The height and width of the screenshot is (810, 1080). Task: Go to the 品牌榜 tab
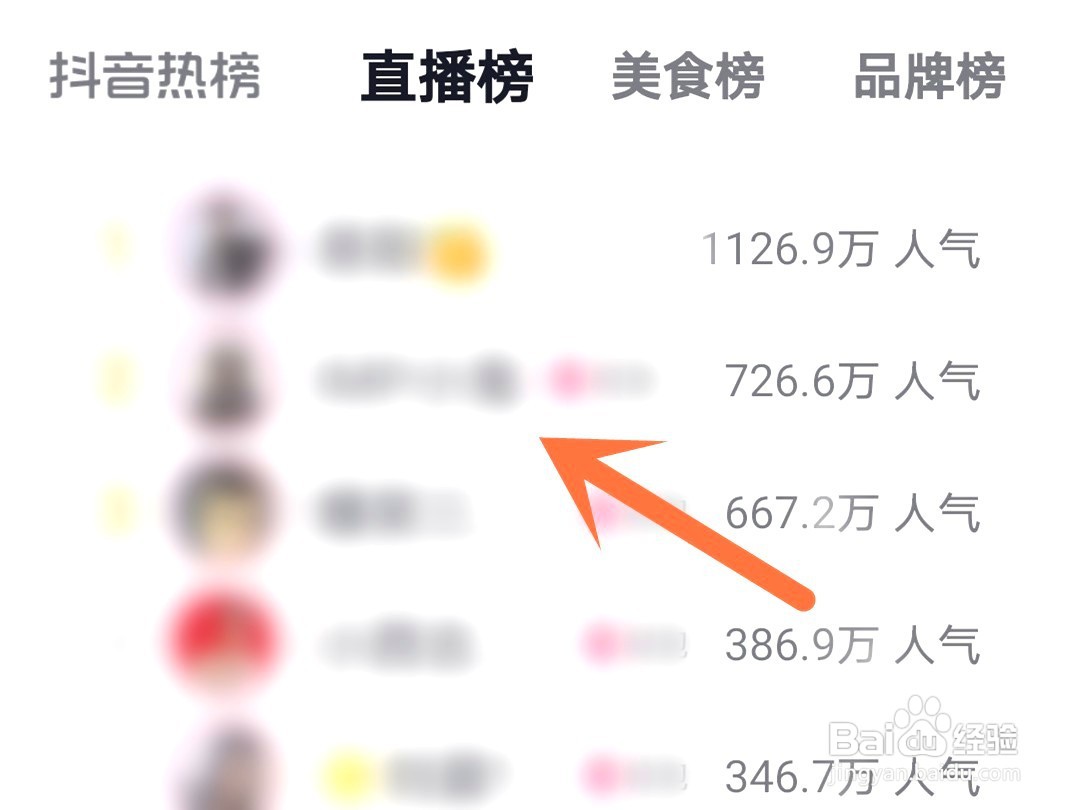929,76
